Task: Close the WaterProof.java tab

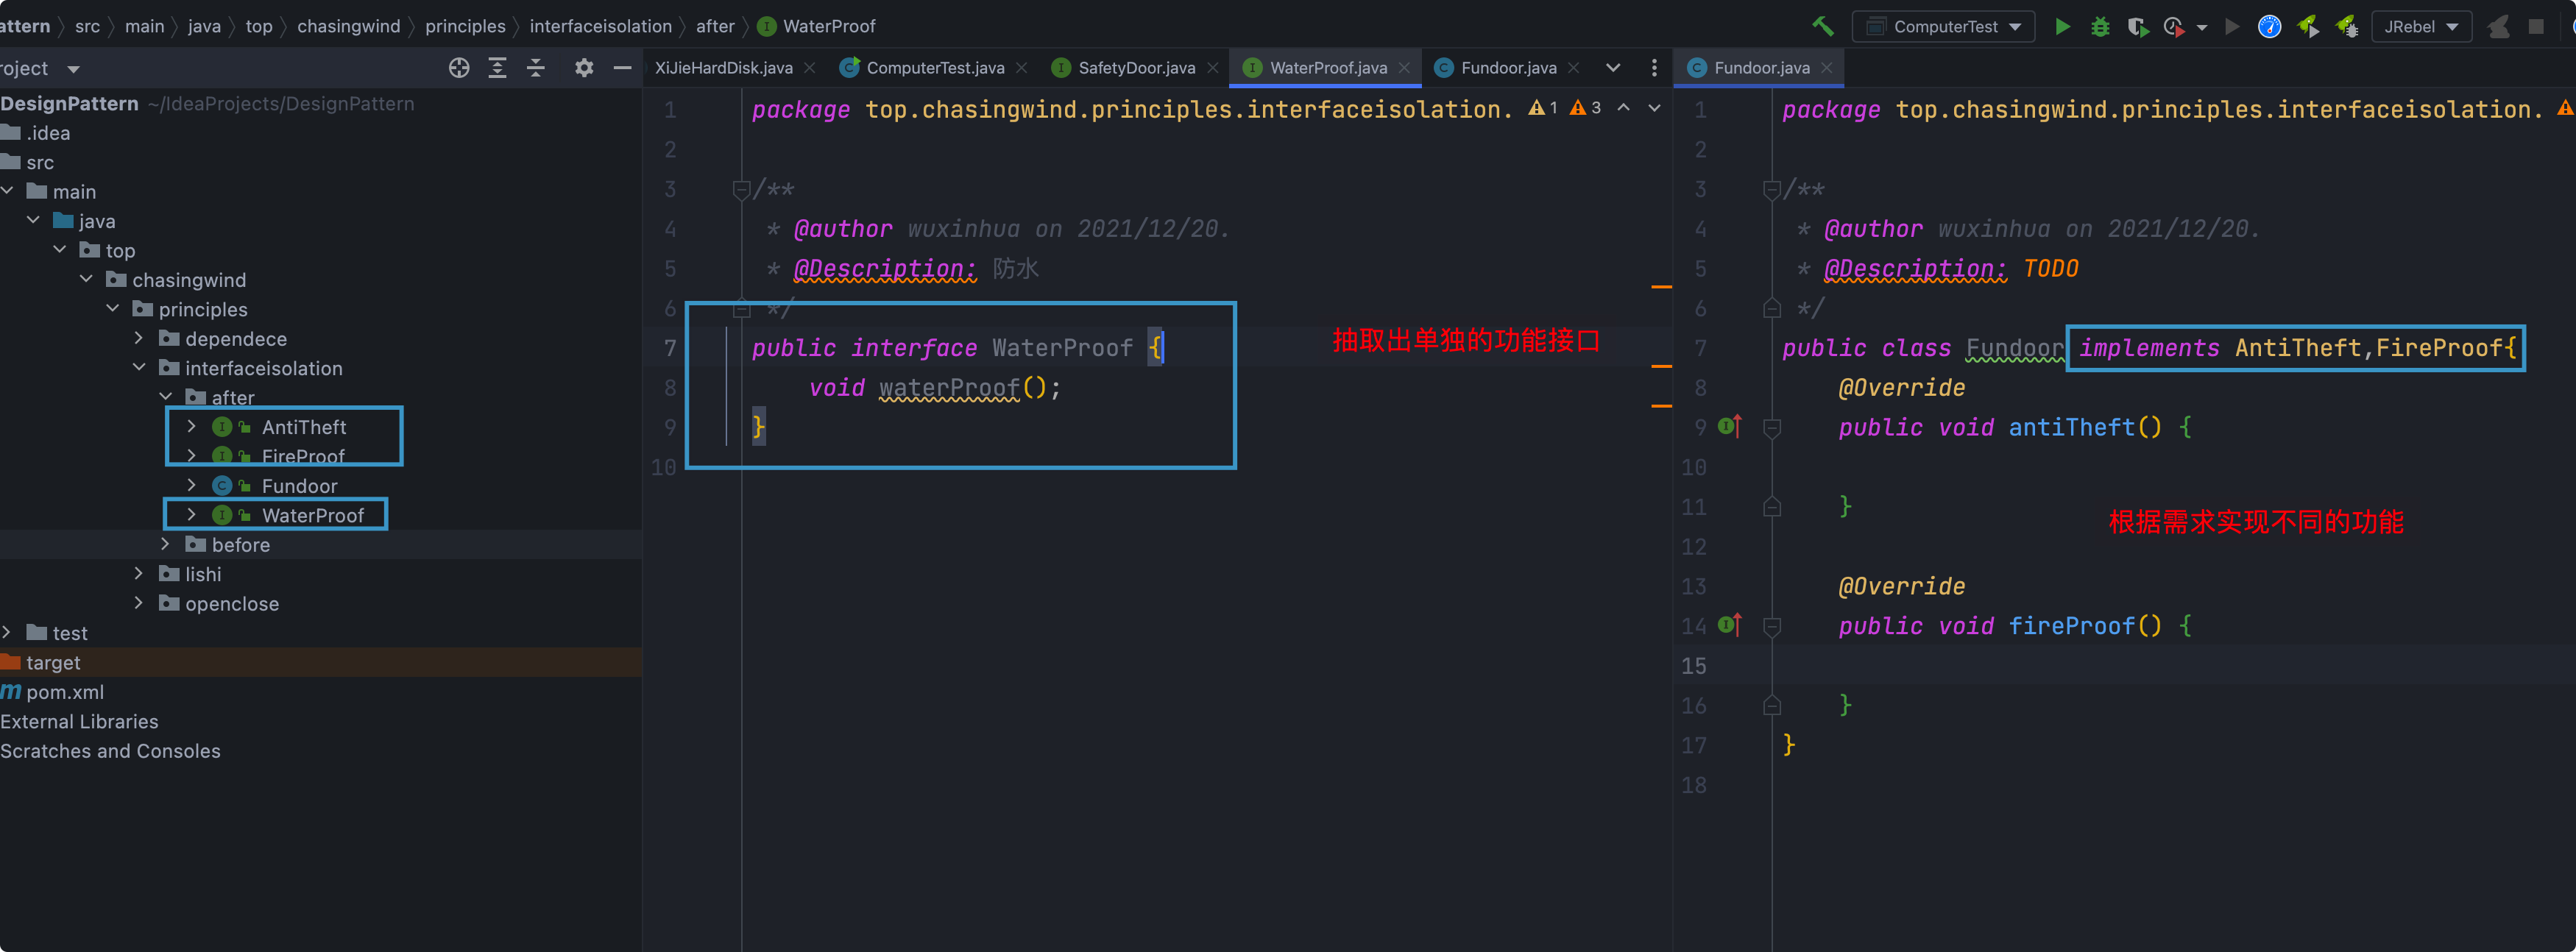Action: (x=1404, y=68)
